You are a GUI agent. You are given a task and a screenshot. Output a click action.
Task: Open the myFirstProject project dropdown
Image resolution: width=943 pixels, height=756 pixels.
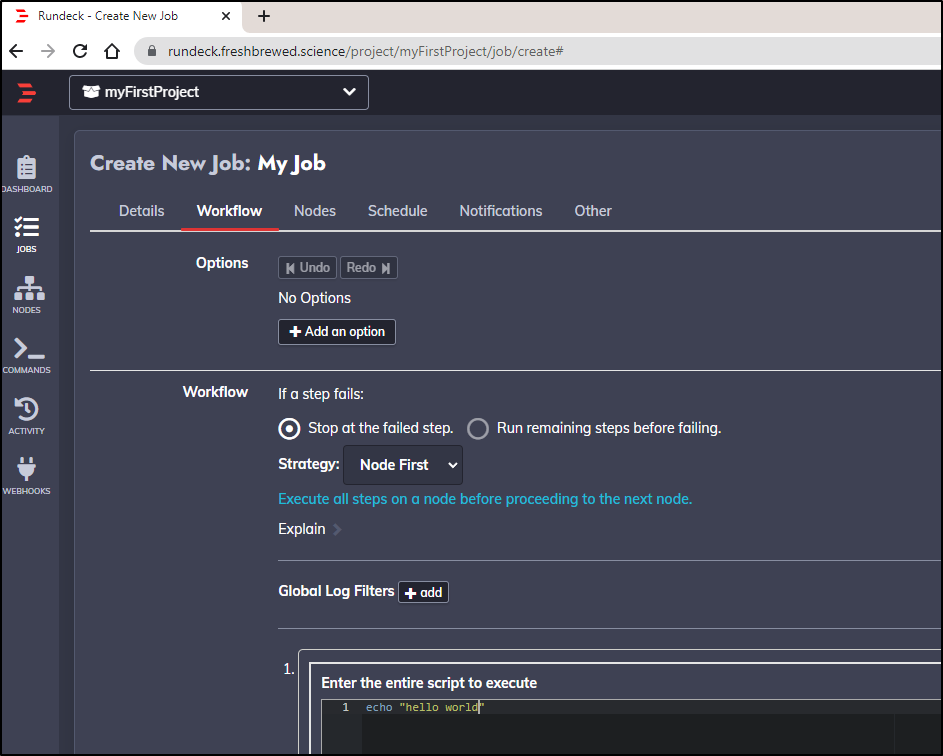[x=219, y=93]
